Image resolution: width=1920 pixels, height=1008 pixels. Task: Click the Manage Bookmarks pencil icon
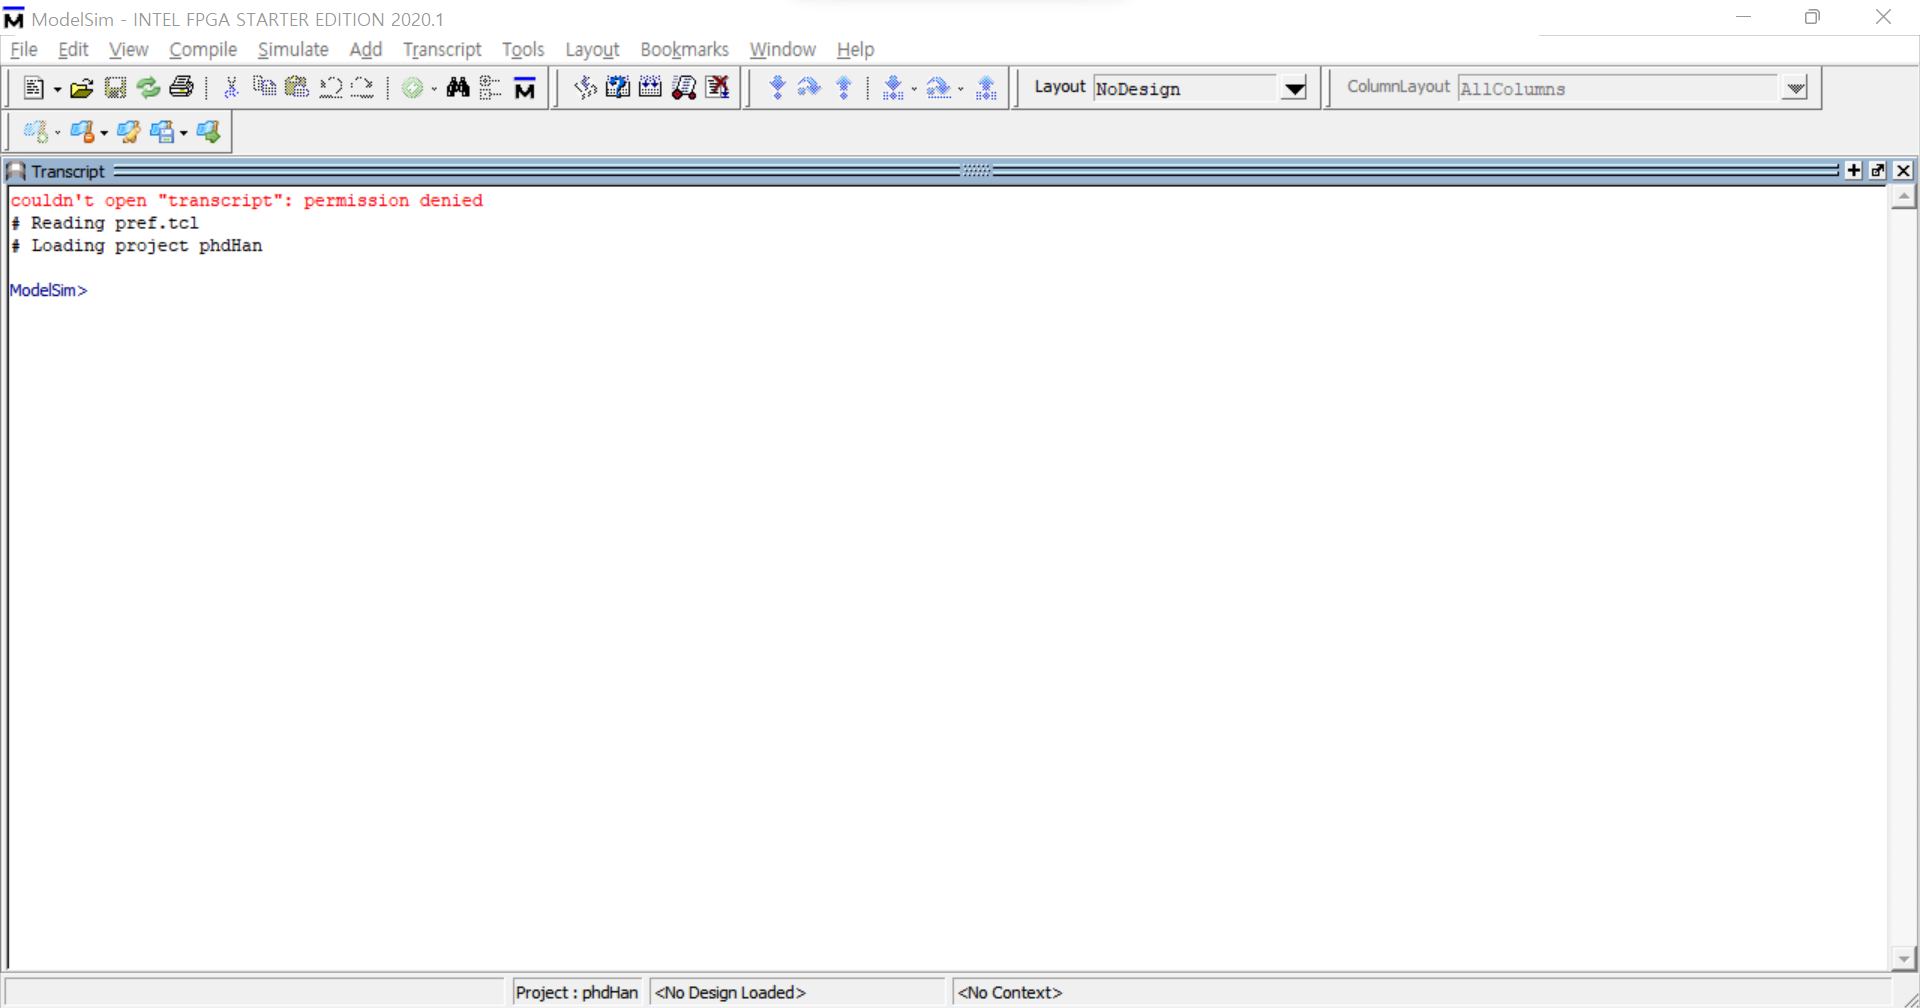pos(129,131)
